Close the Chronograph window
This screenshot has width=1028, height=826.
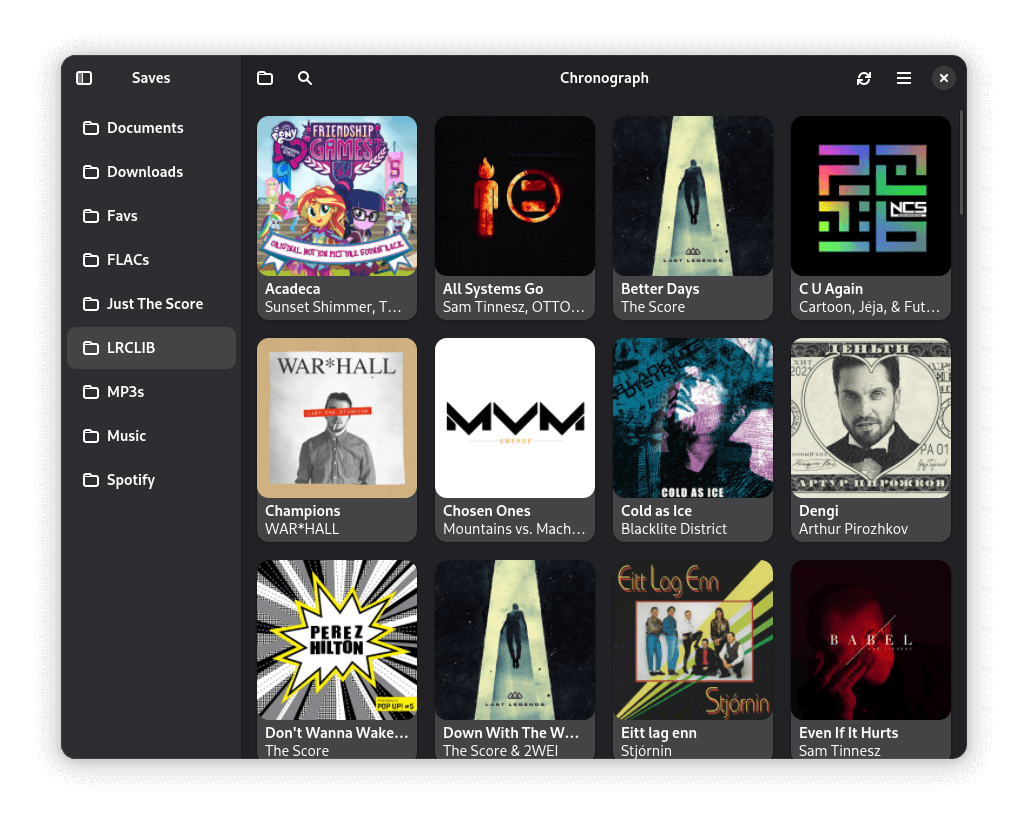coord(944,78)
